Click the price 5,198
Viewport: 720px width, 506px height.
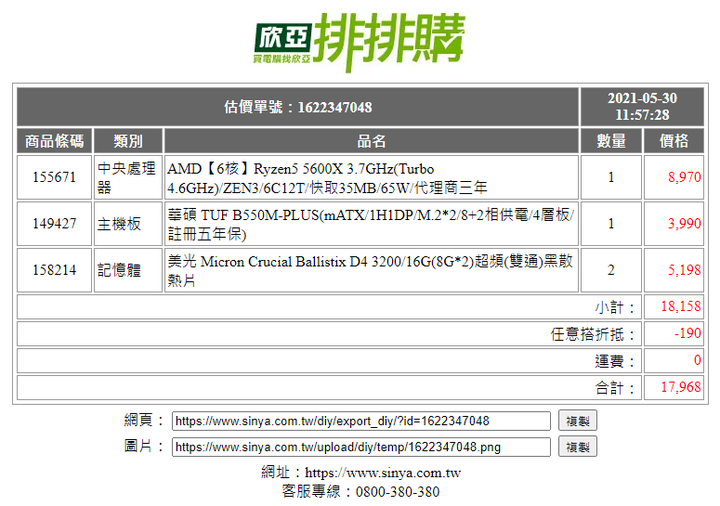coord(684,270)
